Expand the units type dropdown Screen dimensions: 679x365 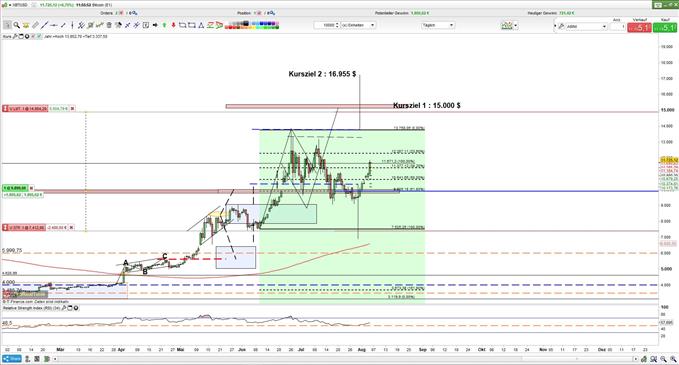click(358, 25)
